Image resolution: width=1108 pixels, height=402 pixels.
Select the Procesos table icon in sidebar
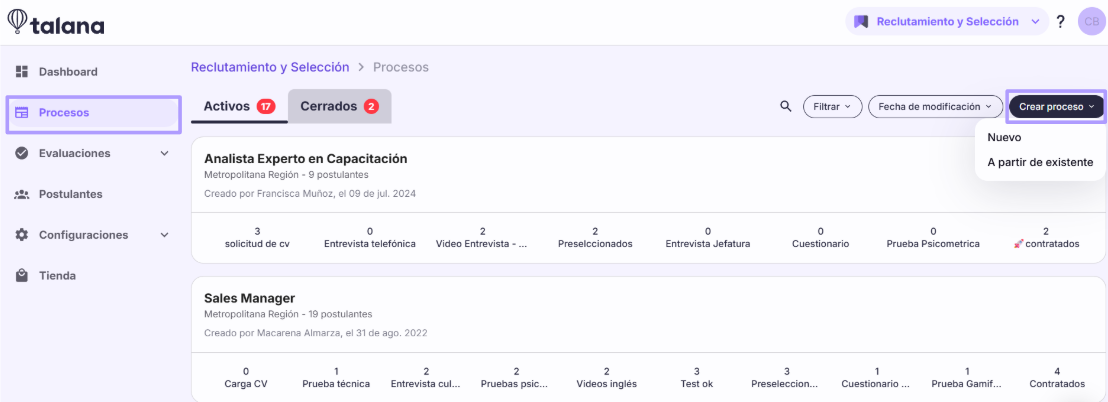tap(21, 112)
